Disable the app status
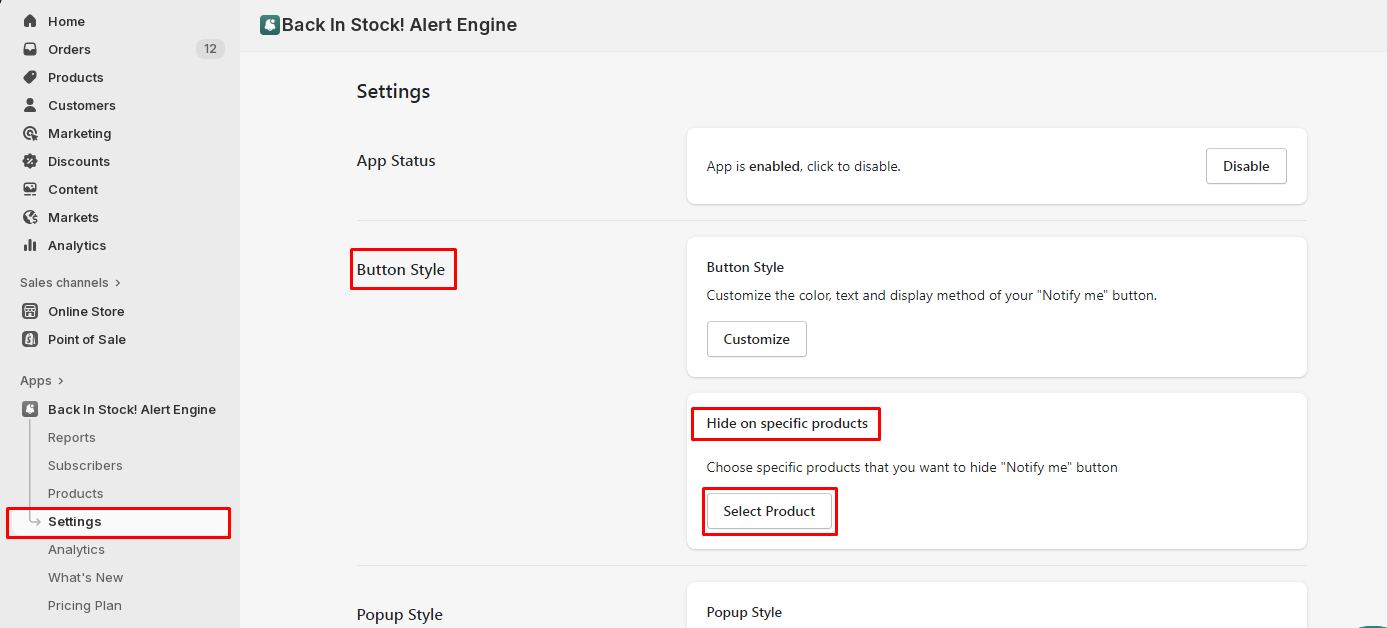The height and width of the screenshot is (628, 1387). point(1246,166)
